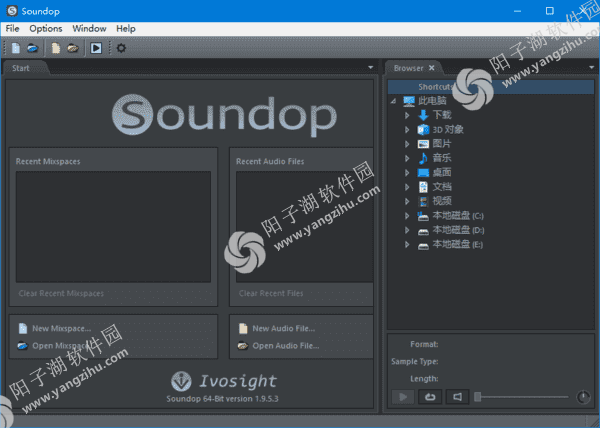Click the 3D 对象 cube icon
This screenshot has width=600, height=428.
[x=423, y=130]
